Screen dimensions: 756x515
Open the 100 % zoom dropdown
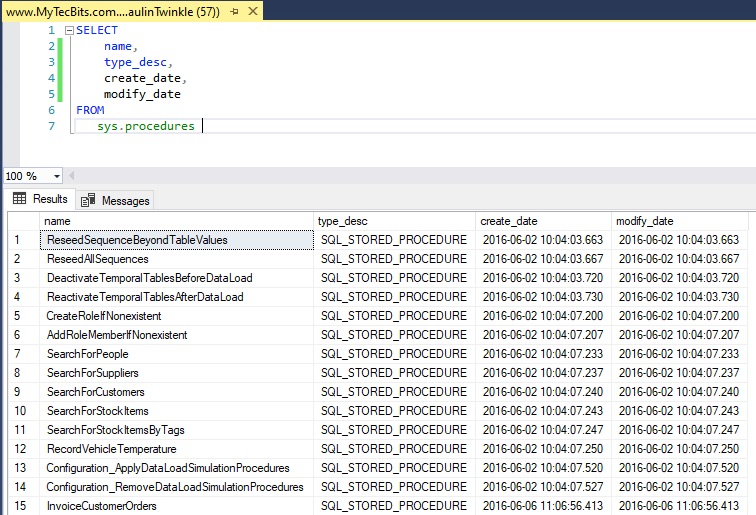pos(56,176)
